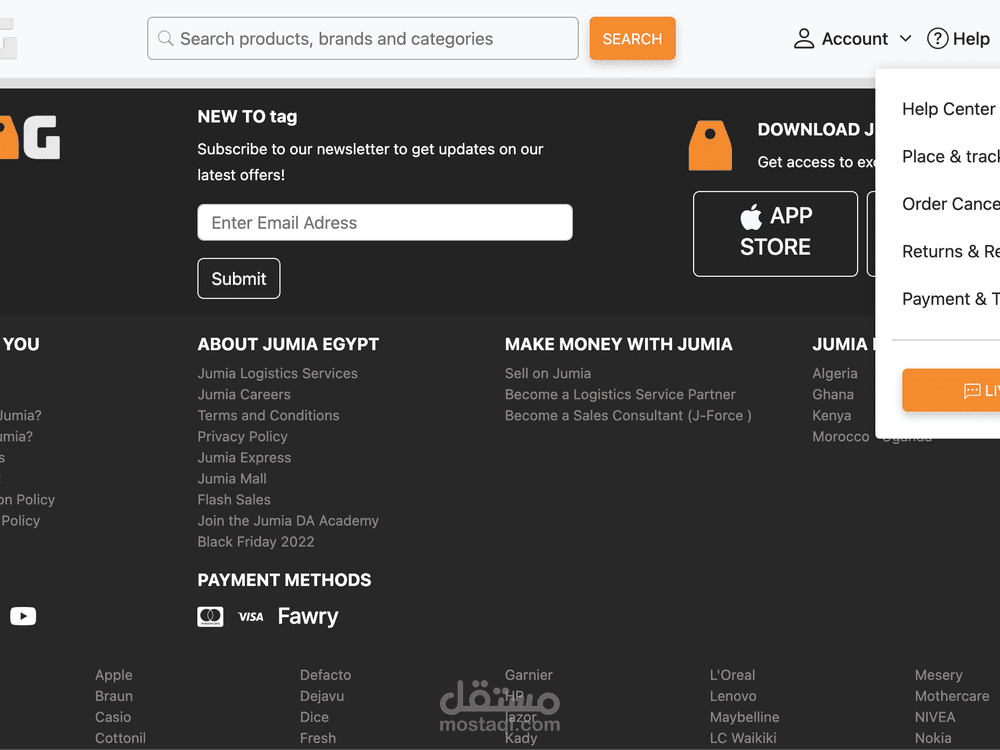Select Algeria country link
Screen dimensions: 1000x750
(835, 373)
